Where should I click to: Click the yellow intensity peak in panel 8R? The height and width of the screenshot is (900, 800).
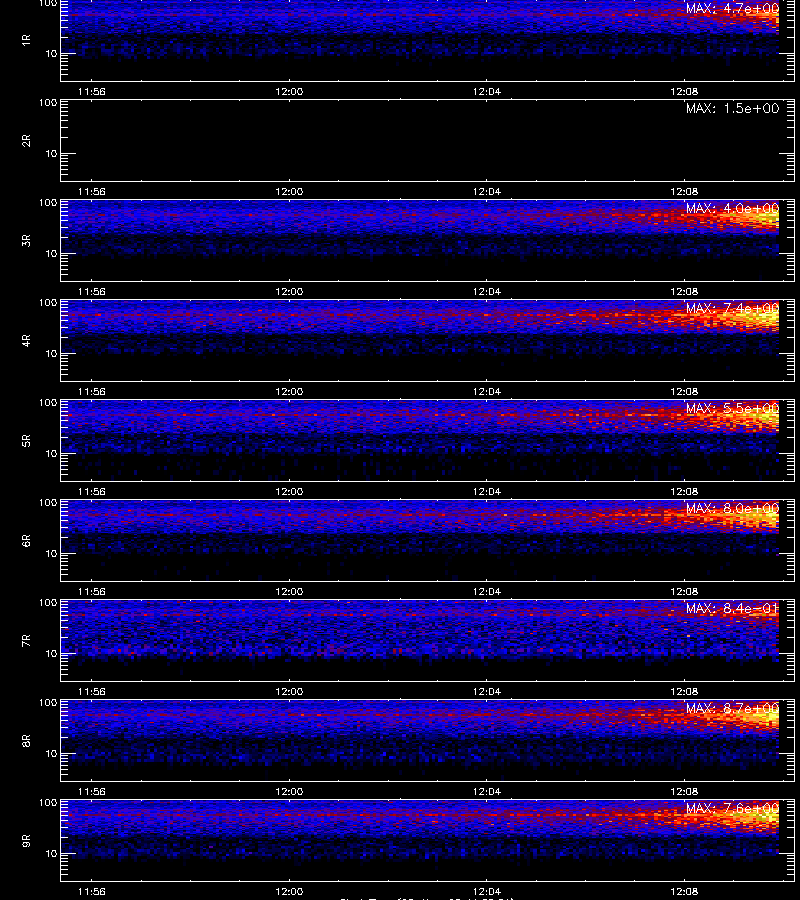tap(758, 716)
